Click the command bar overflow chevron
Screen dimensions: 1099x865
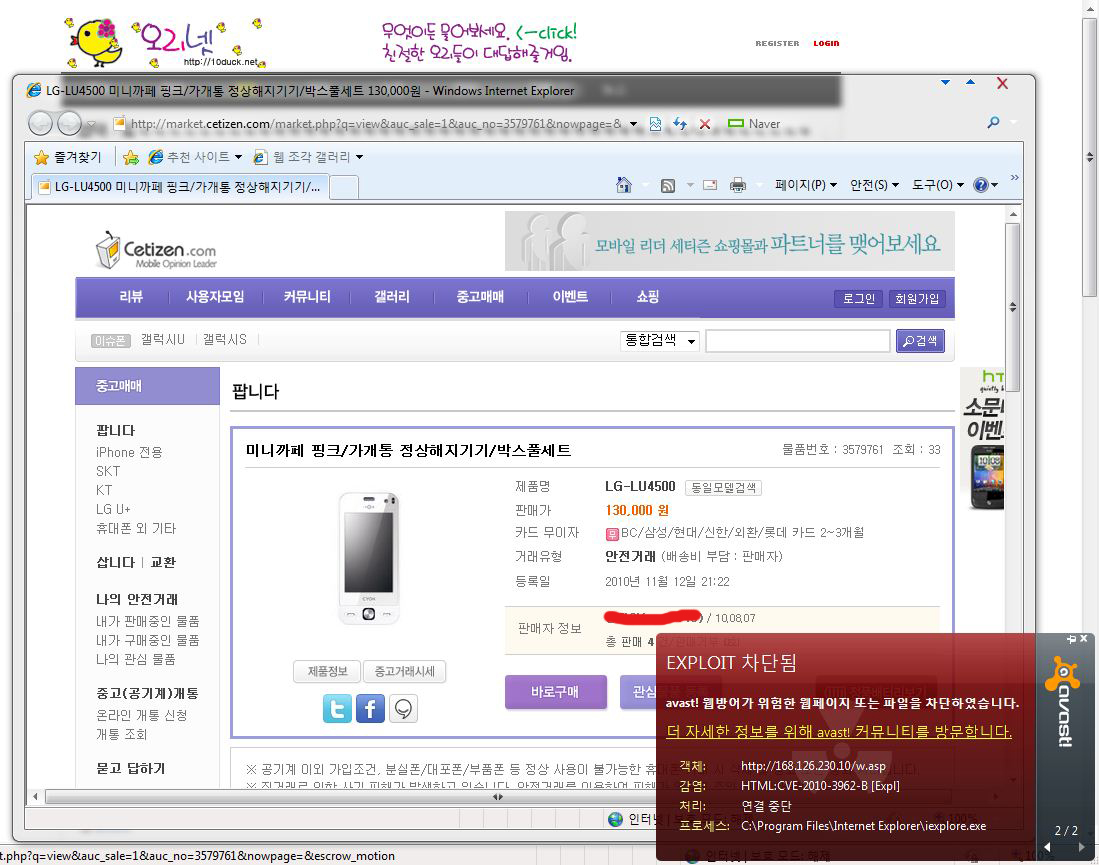(x=1014, y=177)
